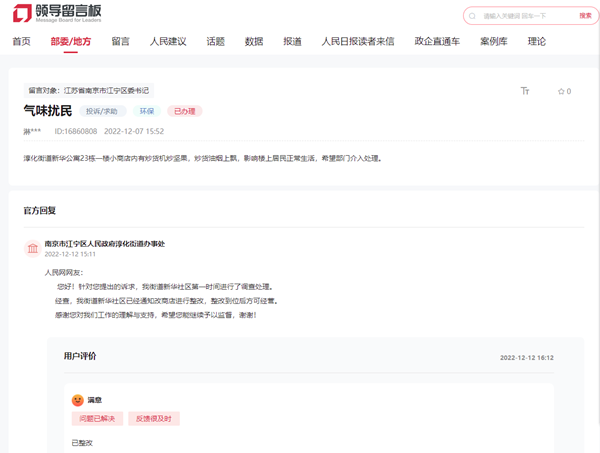Click the reply line starting 您好！
This screenshot has width=600, height=453.
click(165, 287)
